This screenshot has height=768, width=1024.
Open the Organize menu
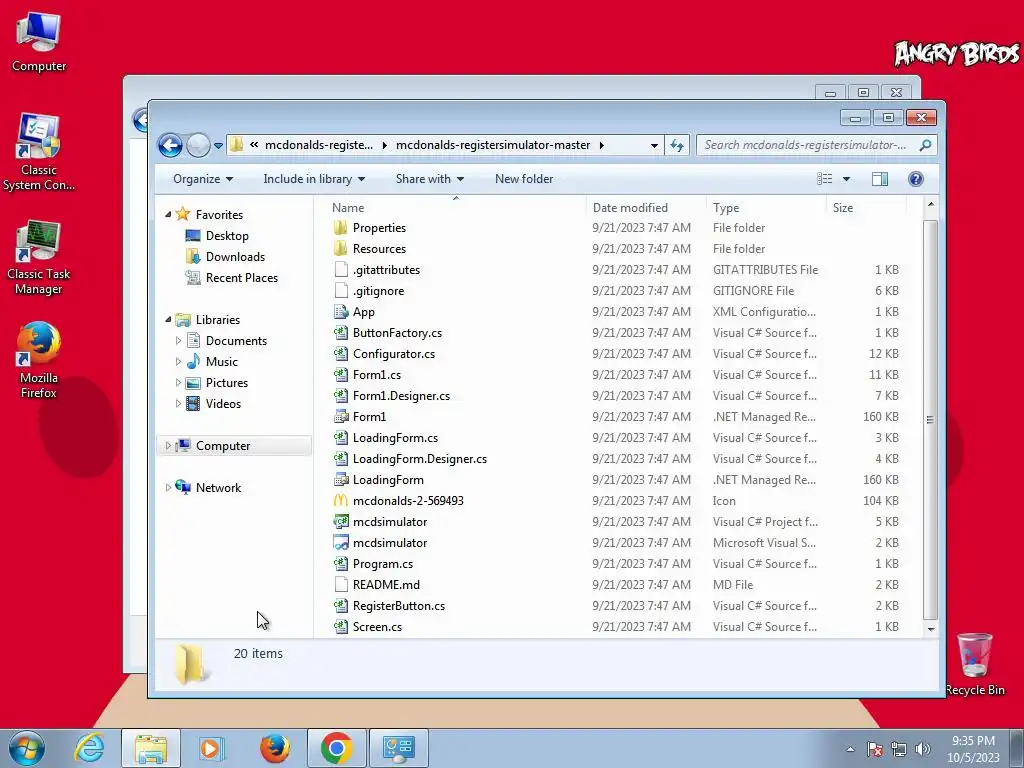point(202,179)
